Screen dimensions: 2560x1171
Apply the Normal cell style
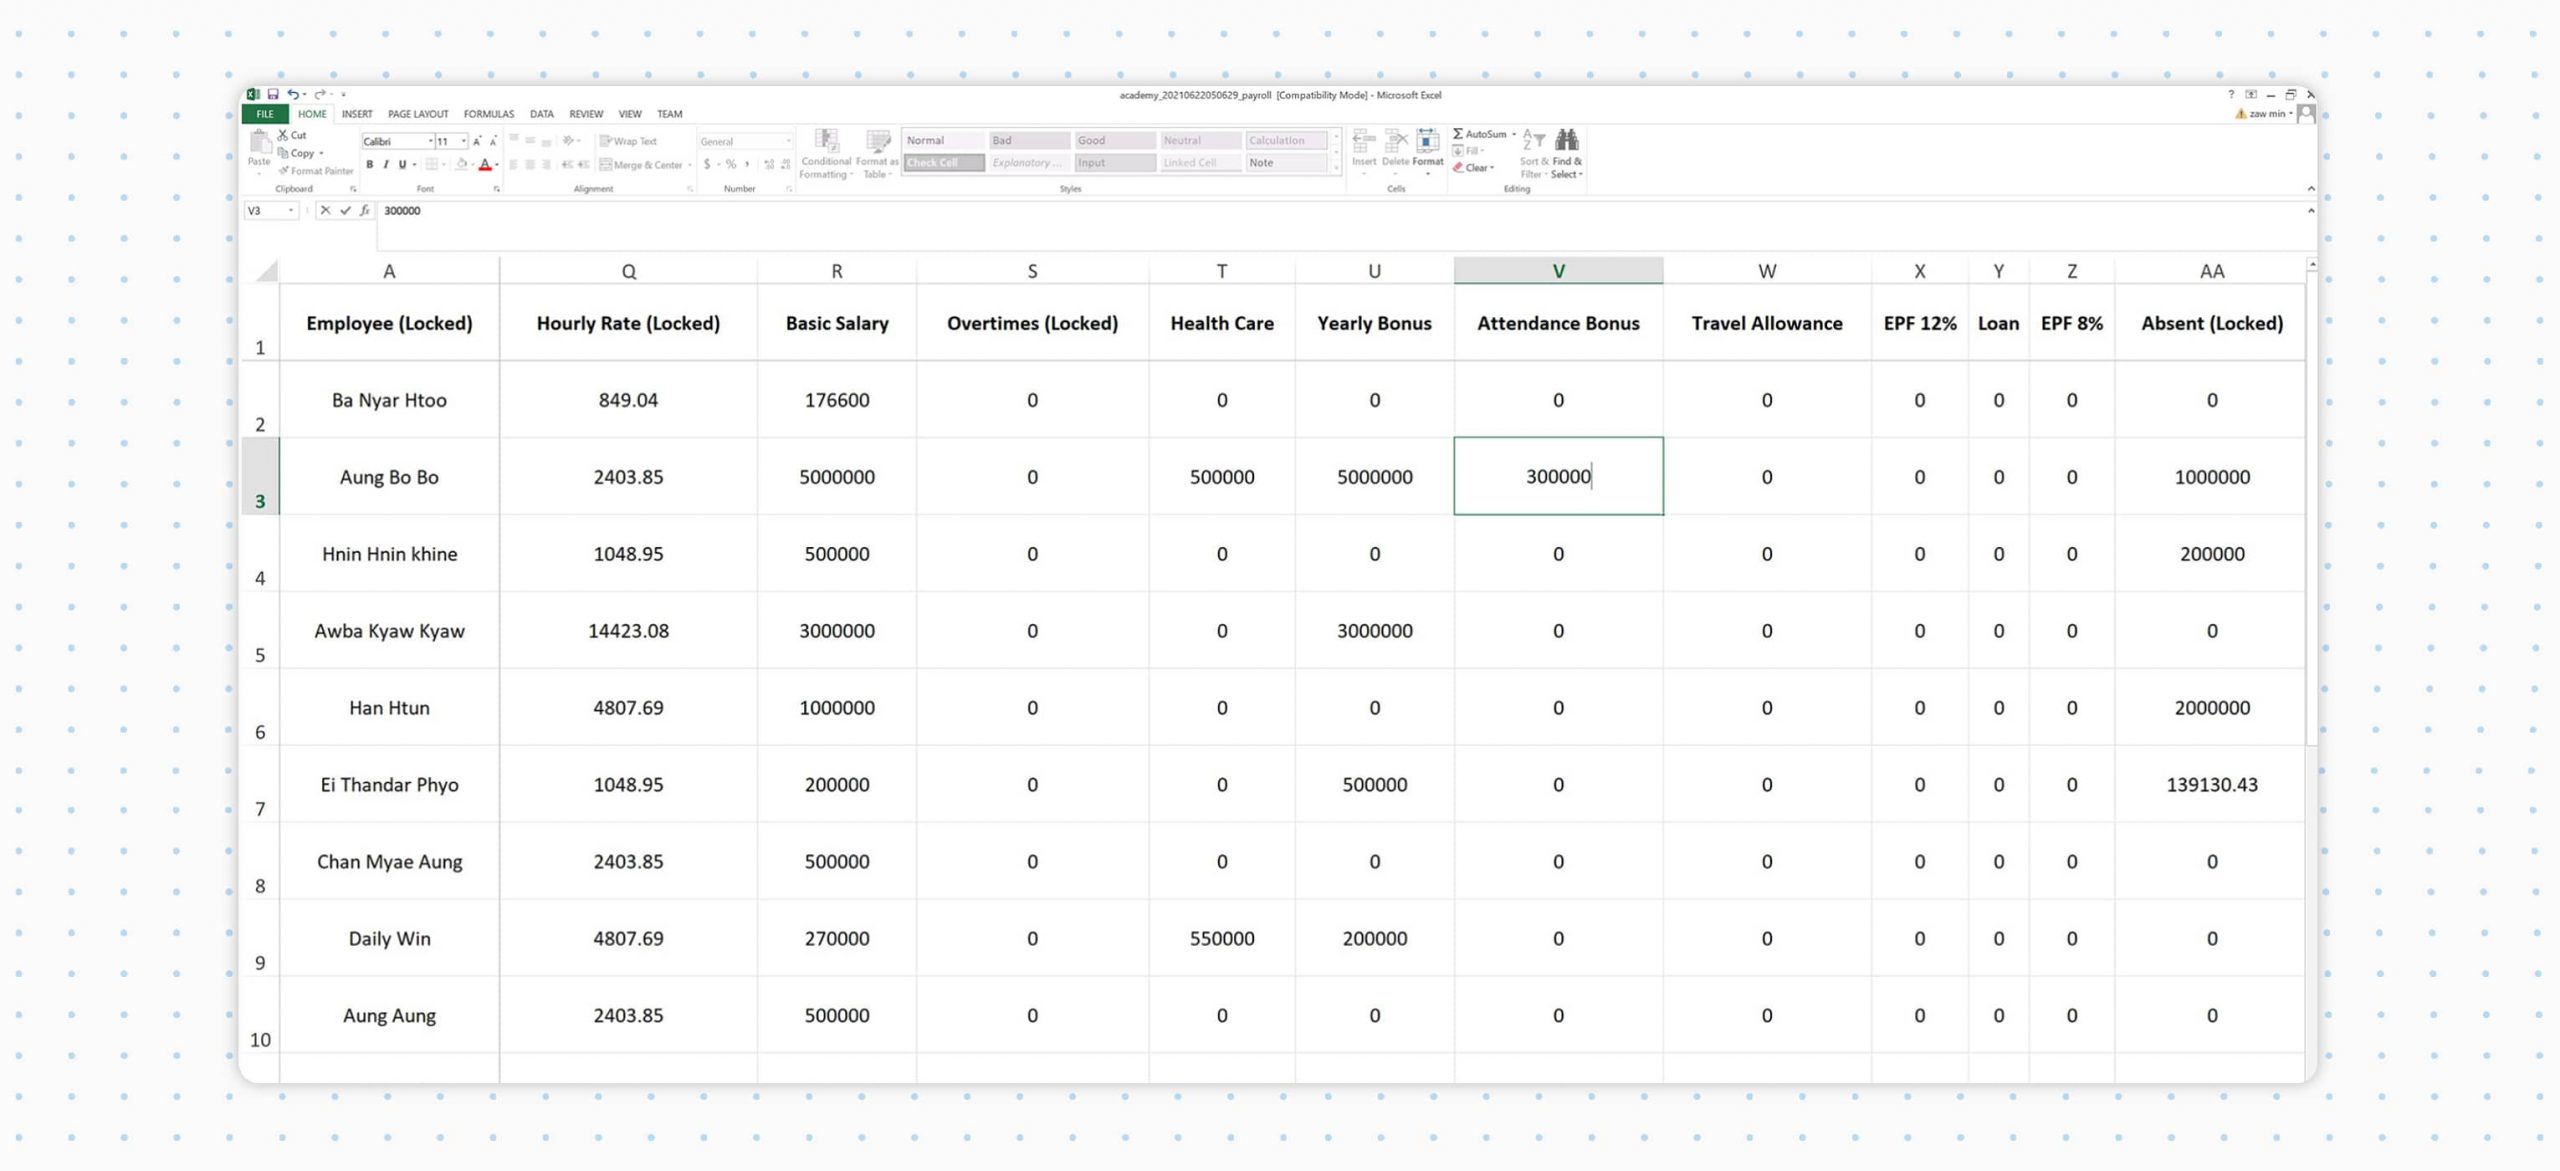pyautogui.click(x=943, y=141)
